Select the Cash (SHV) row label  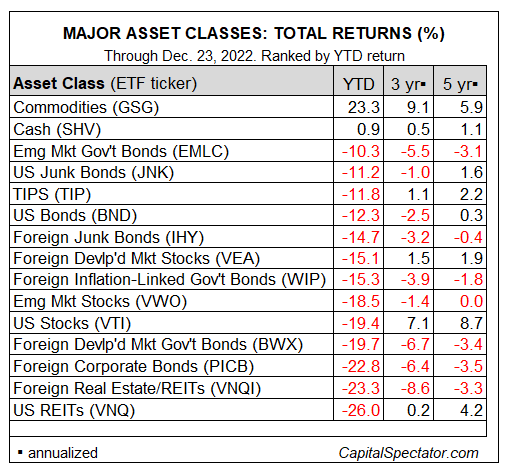pyautogui.click(x=57, y=129)
